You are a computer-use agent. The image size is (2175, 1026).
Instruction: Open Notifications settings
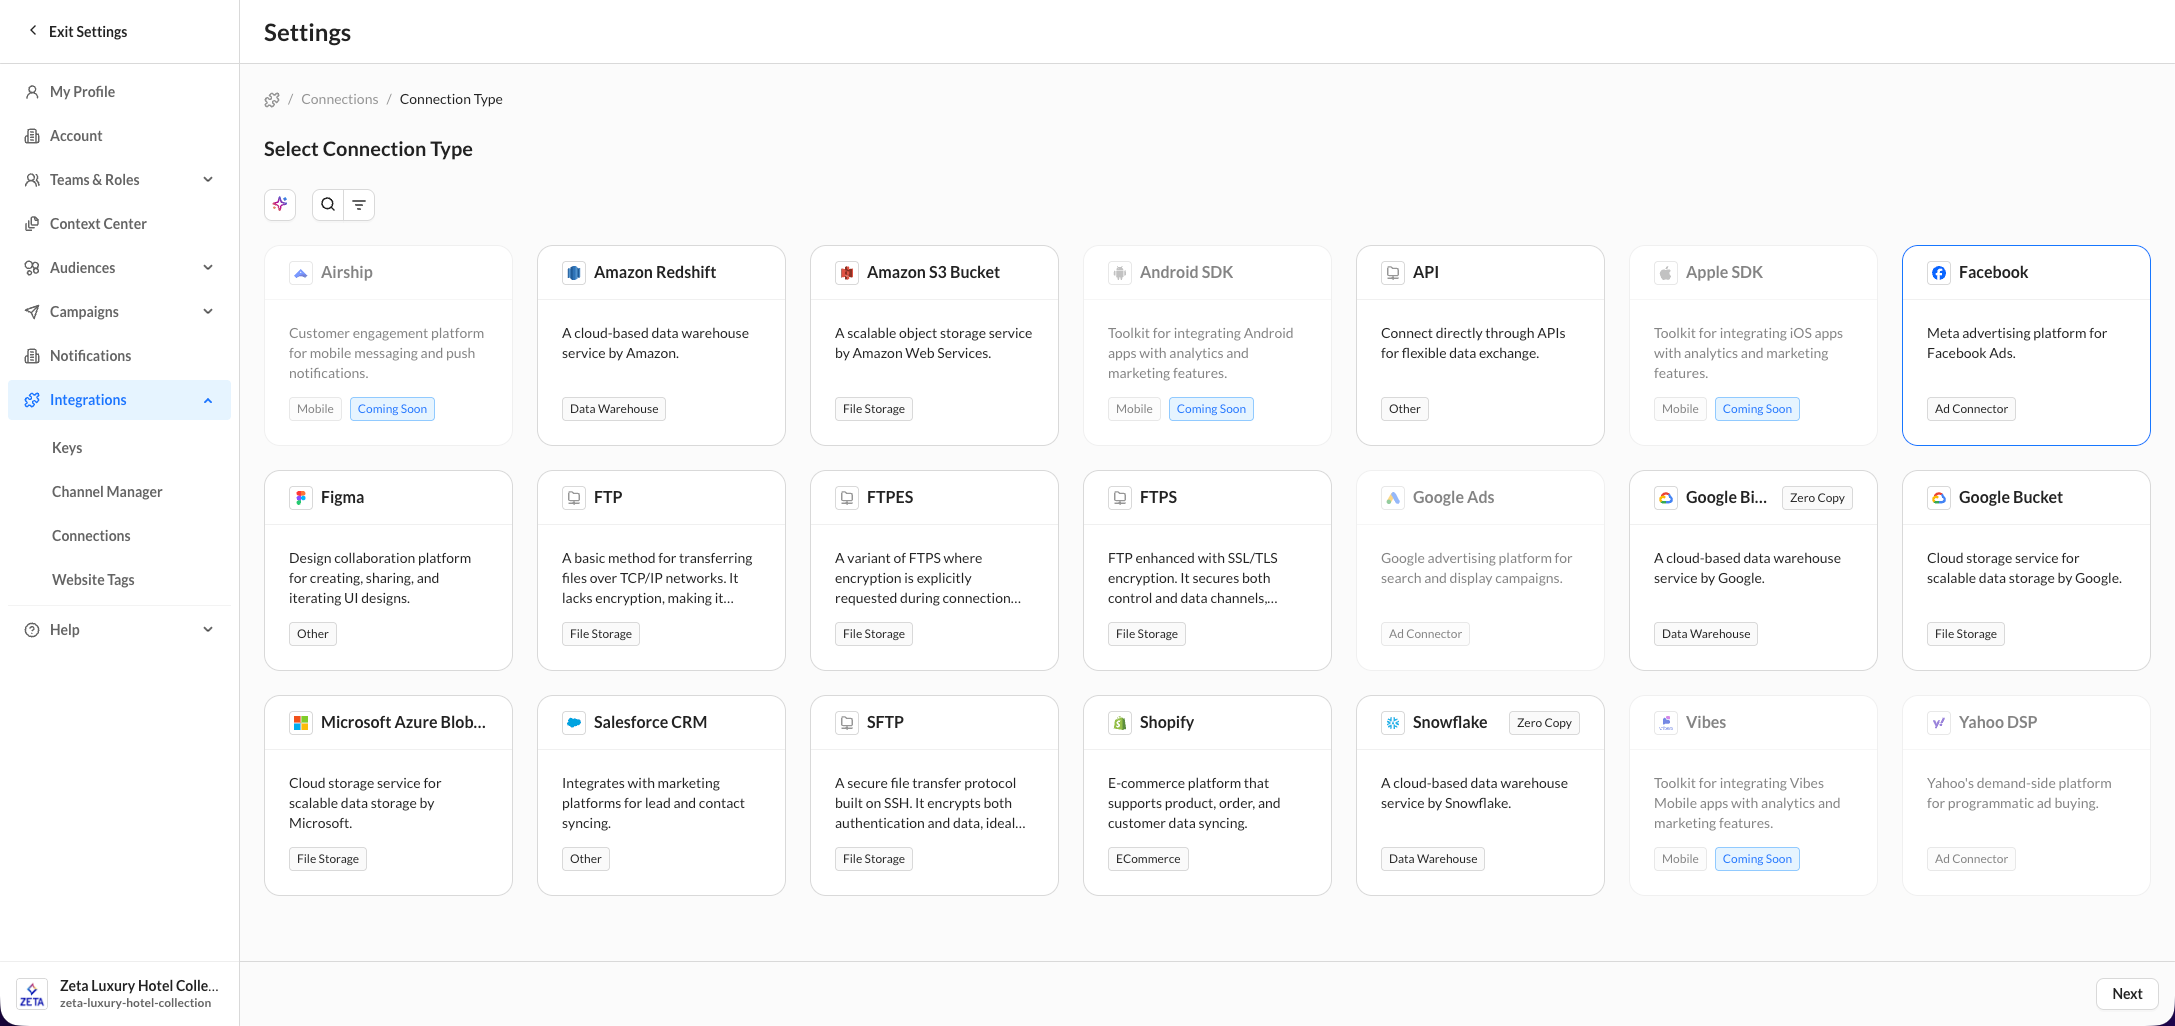pyautogui.click(x=119, y=356)
